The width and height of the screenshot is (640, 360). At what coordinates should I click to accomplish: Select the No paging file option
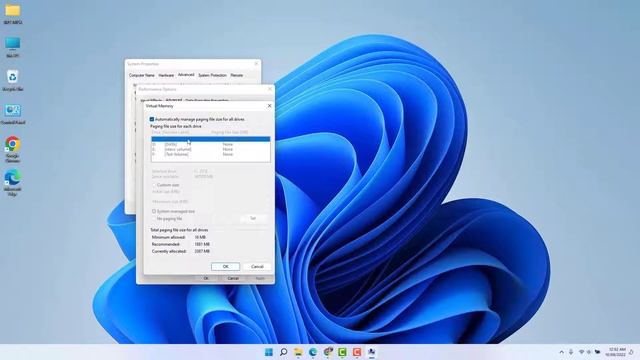tap(154, 219)
